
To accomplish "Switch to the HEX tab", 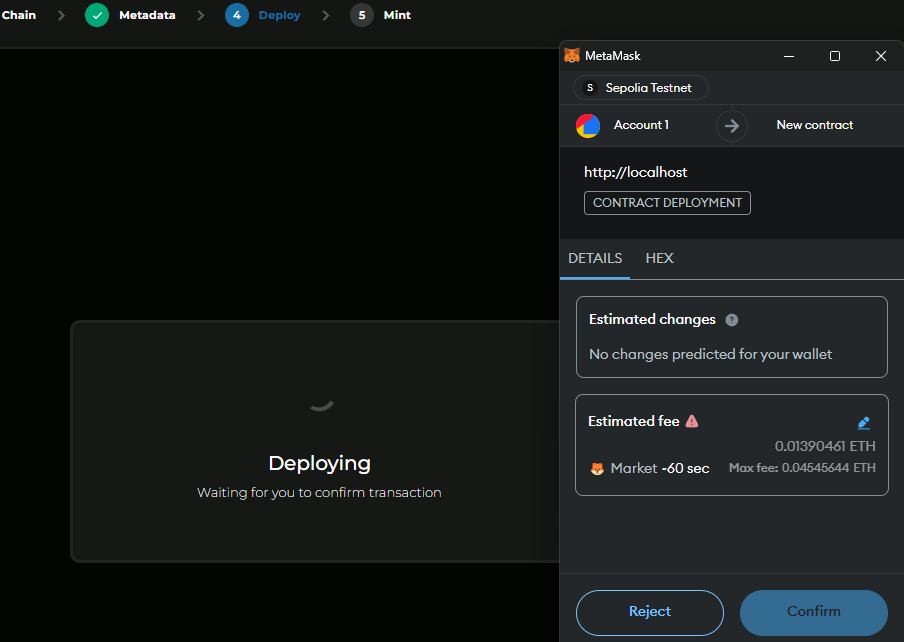I will tap(660, 258).
